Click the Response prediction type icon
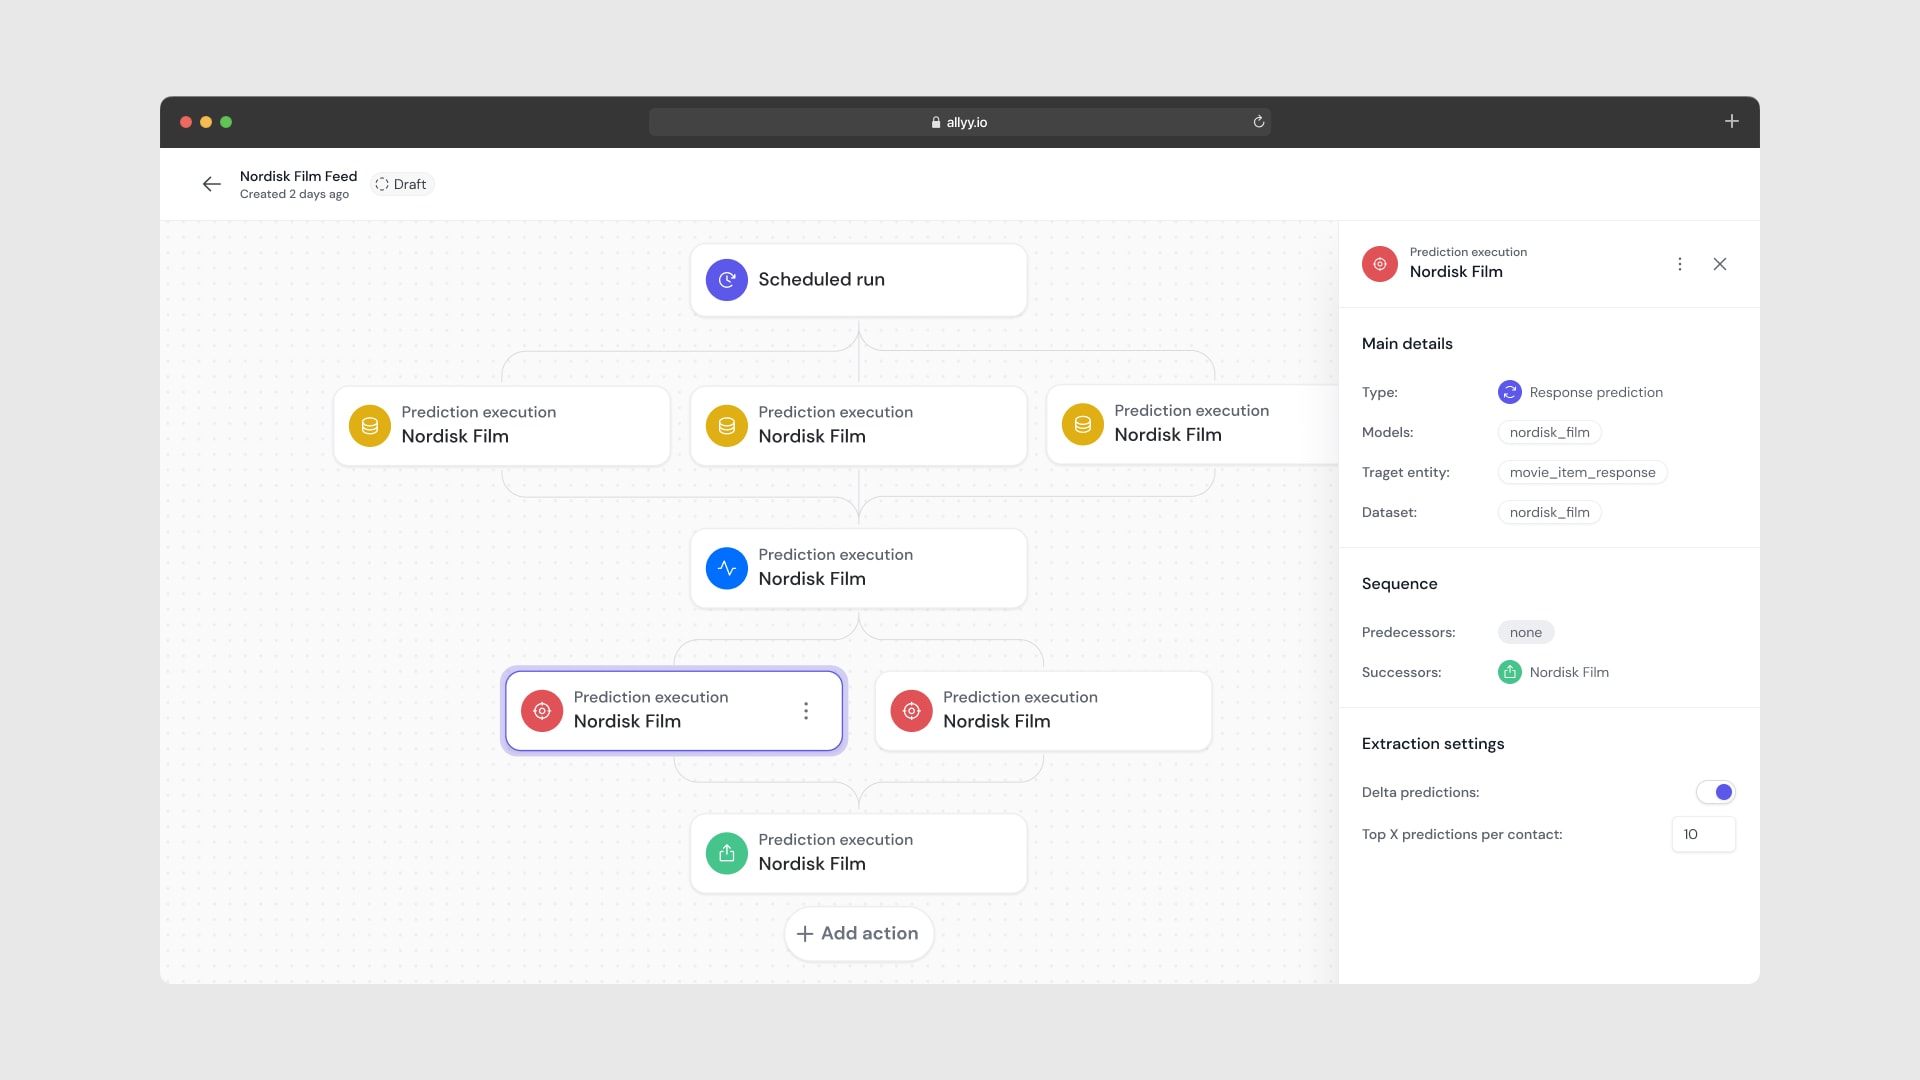Screen dimensions: 1920x1080 (1507, 392)
